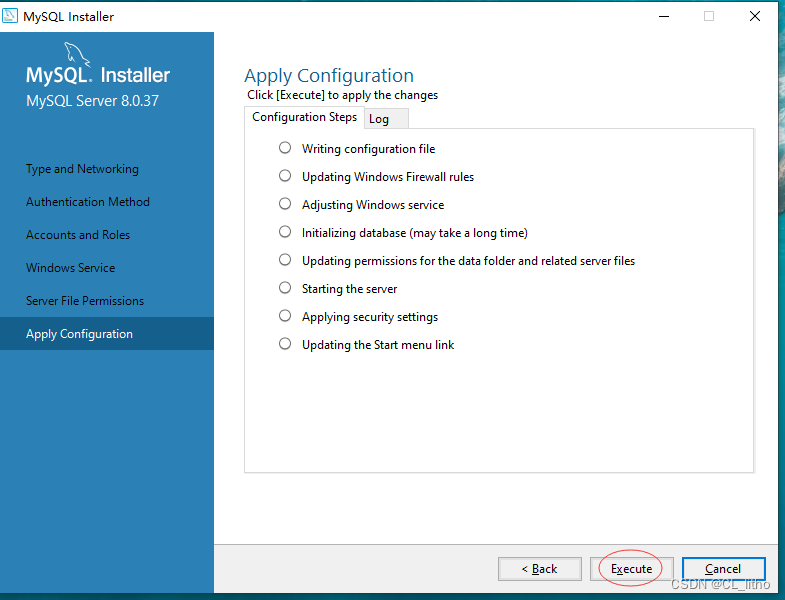Click the Updating the Start menu link circle

click(x=285, y=344)
